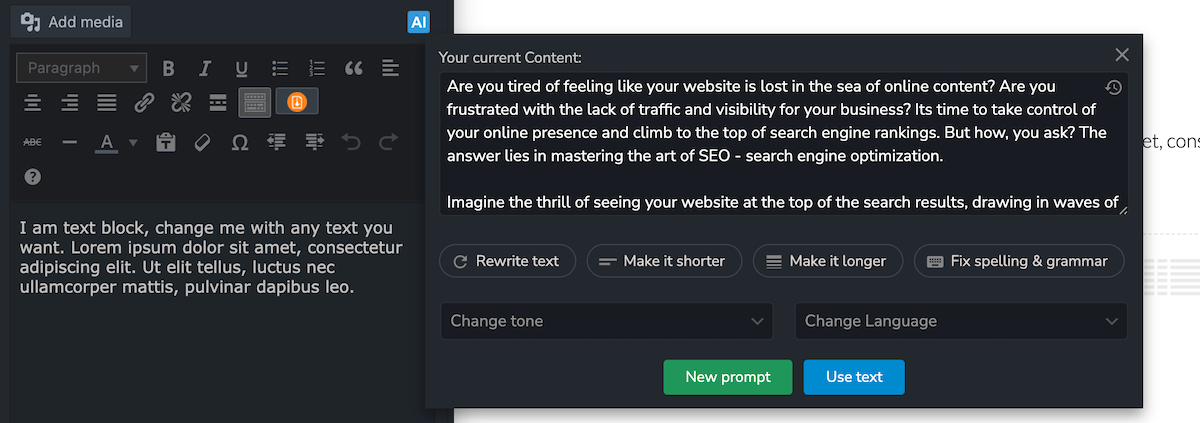Toggle italic formatting
The height and width of the screenshot is (423, 1200).
[205, 68]
